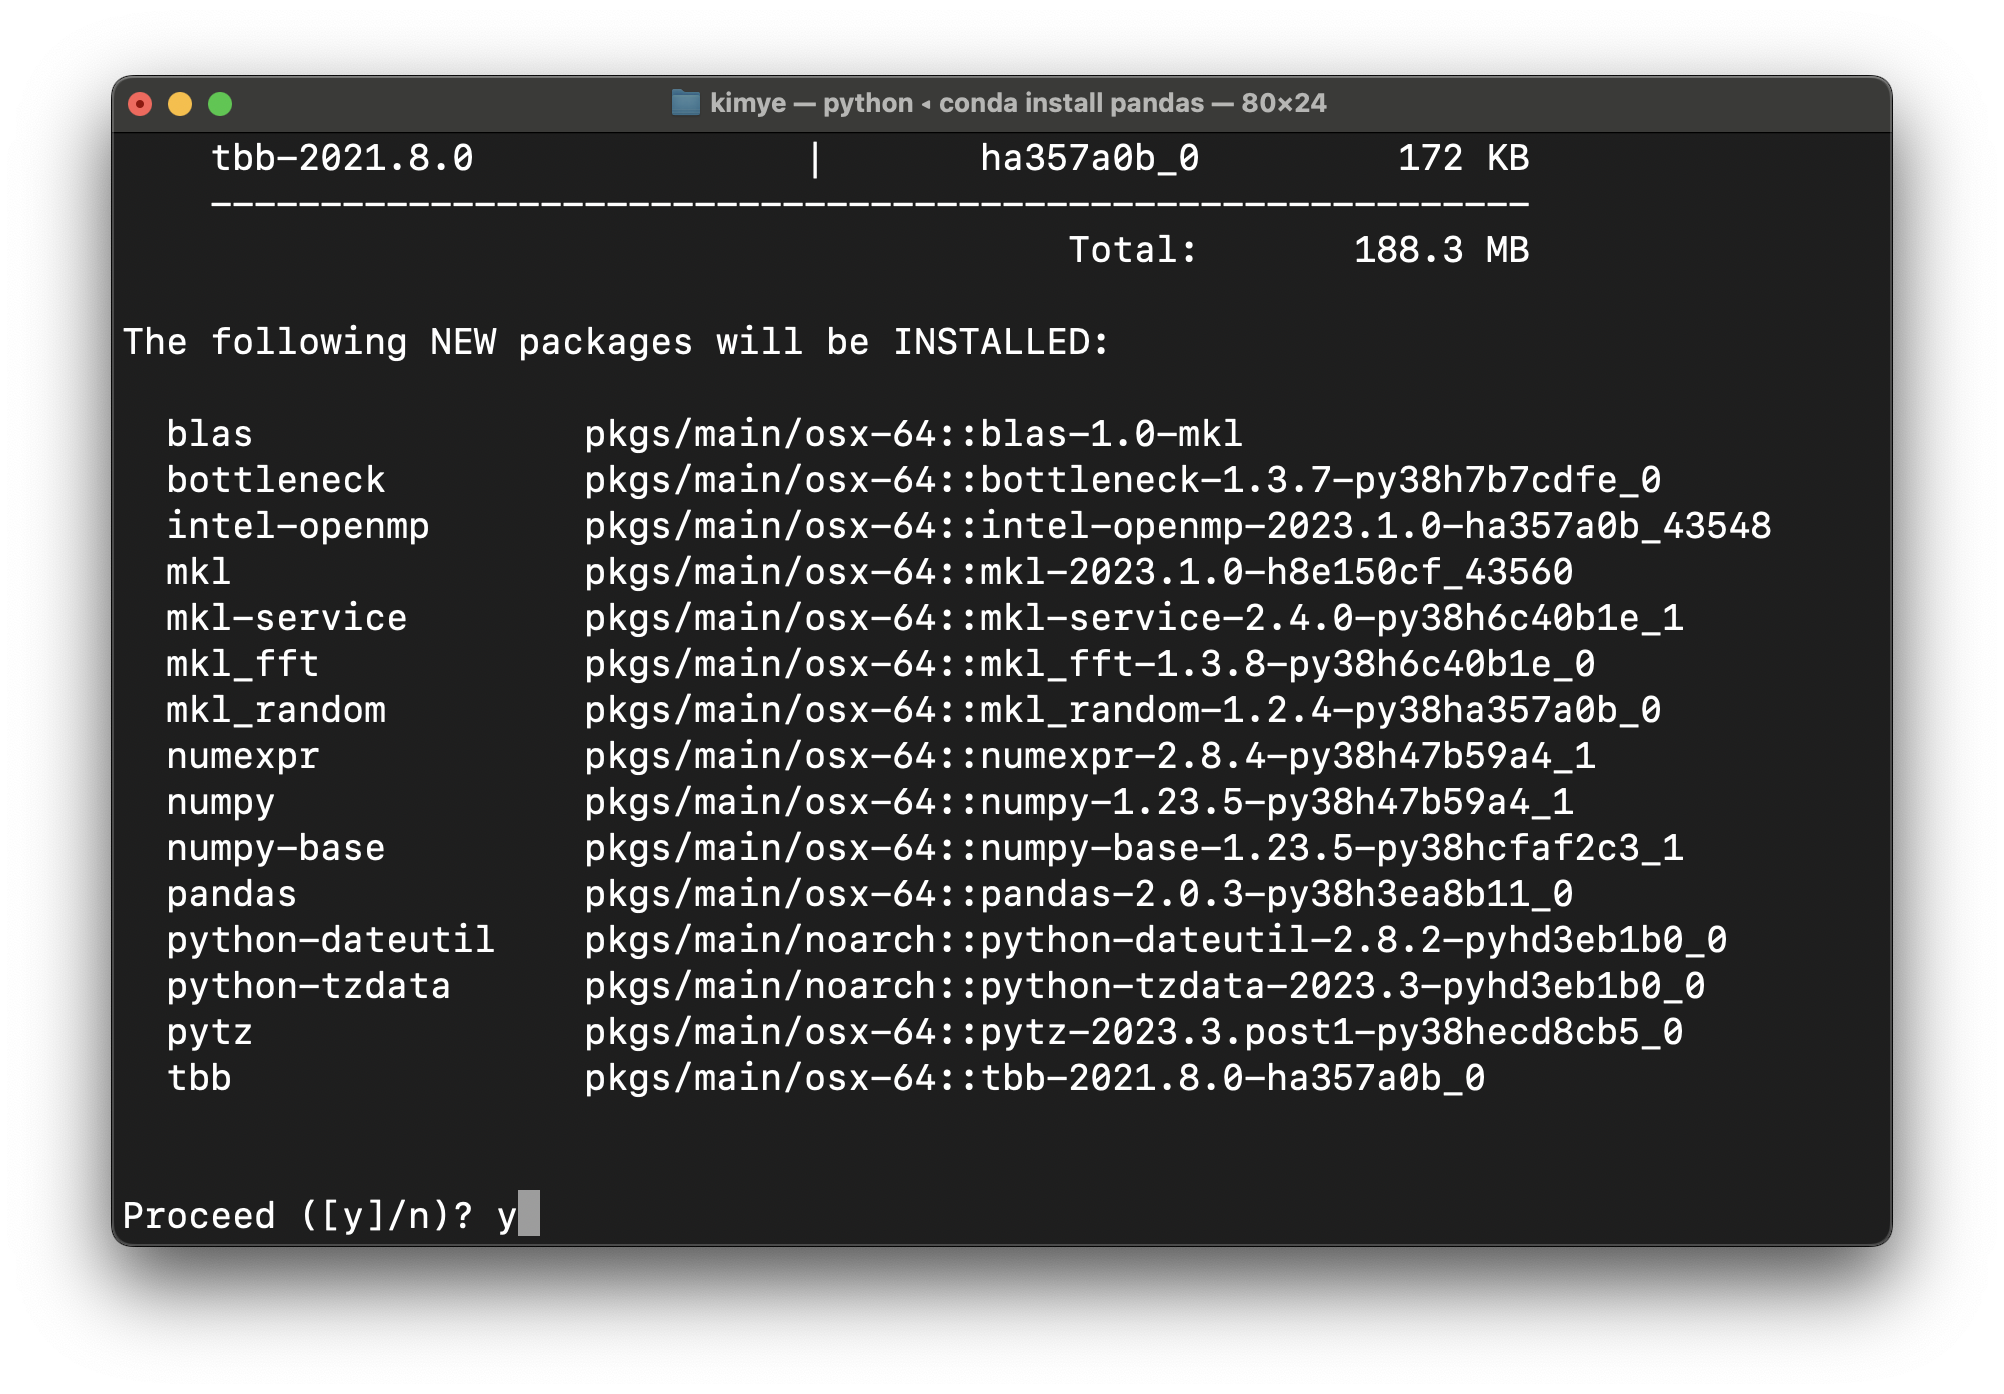
Task: Click the 'python-dateutil' package name
Action: point(330,940)
